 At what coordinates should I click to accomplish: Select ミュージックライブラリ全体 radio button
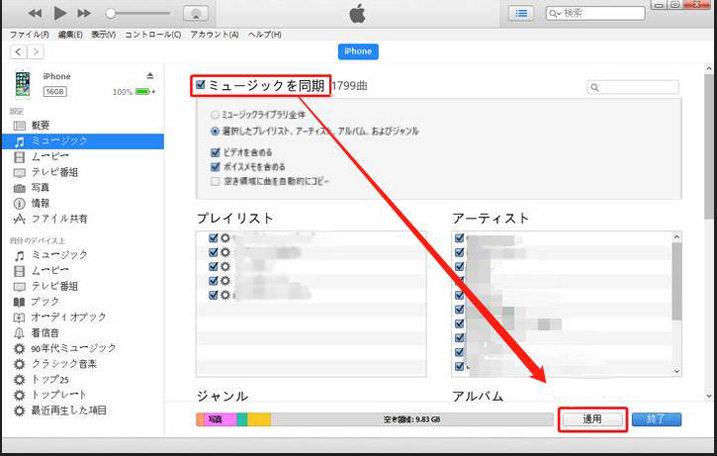pos(215,114)
